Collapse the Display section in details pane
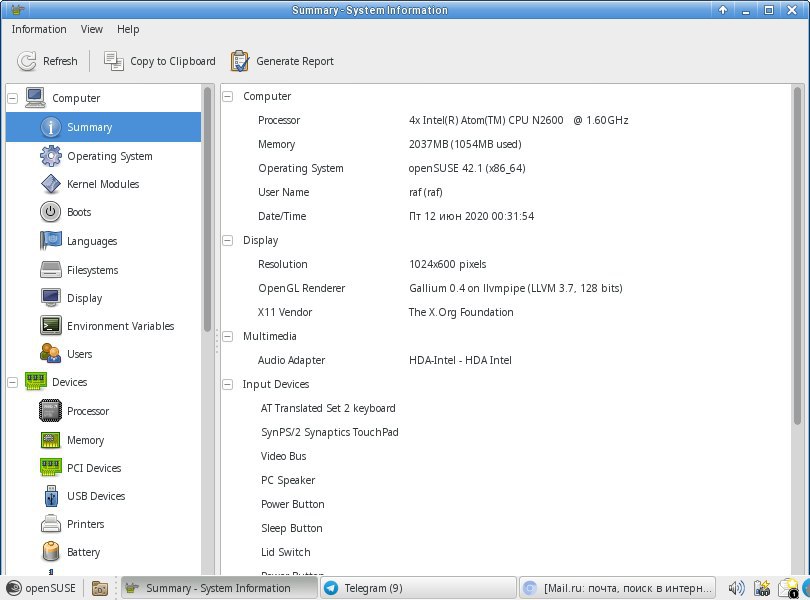Viewport: 810px width, 600px height. (227, 240)
